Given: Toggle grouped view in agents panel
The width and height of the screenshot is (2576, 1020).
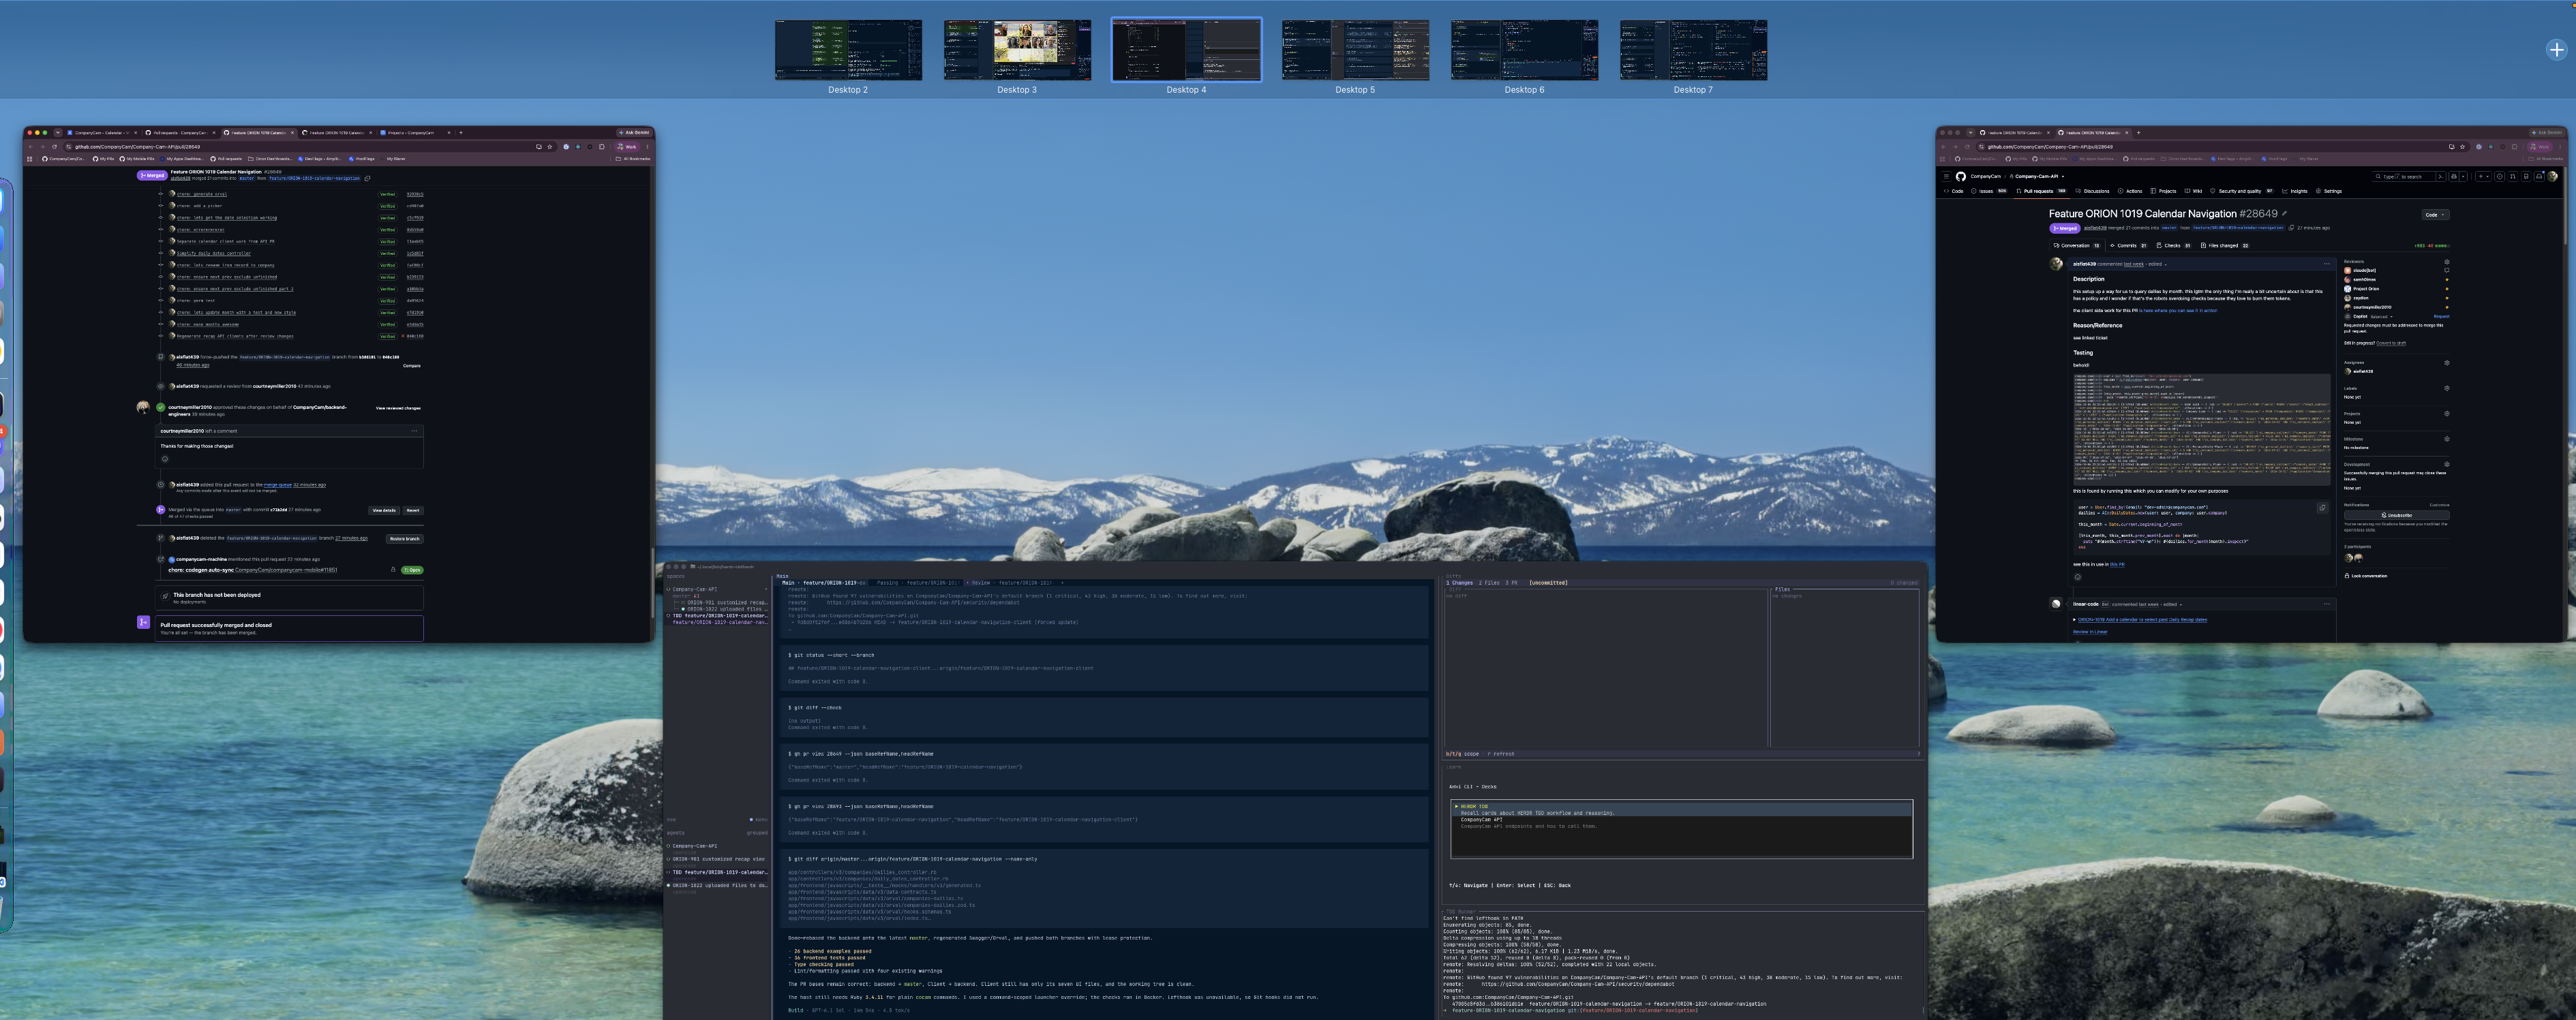Looking at the screenshot, I should [757, 833].
